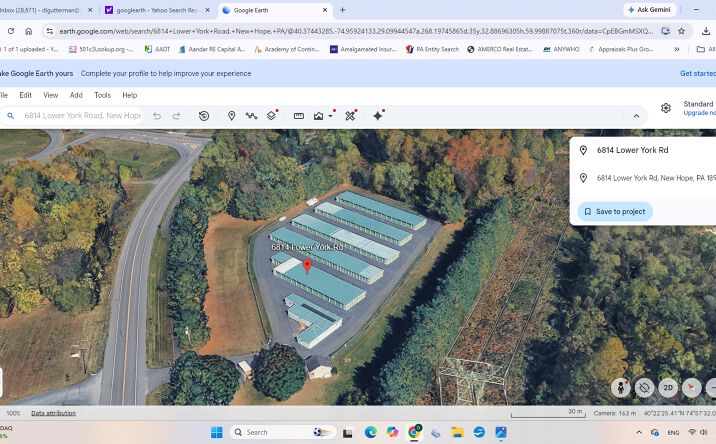Open the crossed design tools icon

point(350,116)
